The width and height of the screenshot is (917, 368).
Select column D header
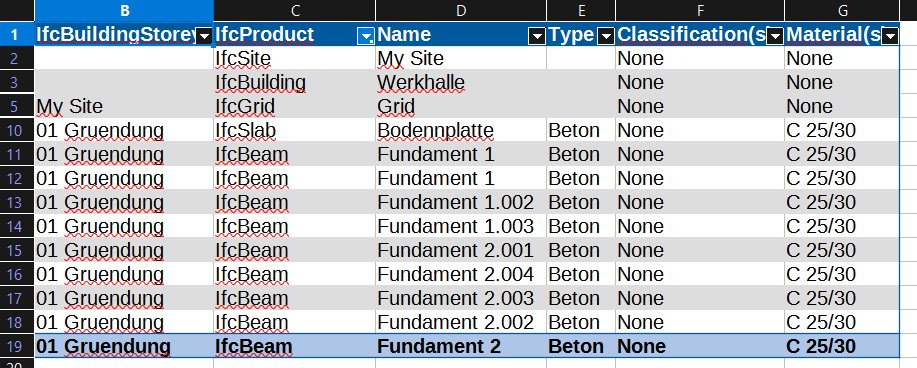(x=461, y=11)
